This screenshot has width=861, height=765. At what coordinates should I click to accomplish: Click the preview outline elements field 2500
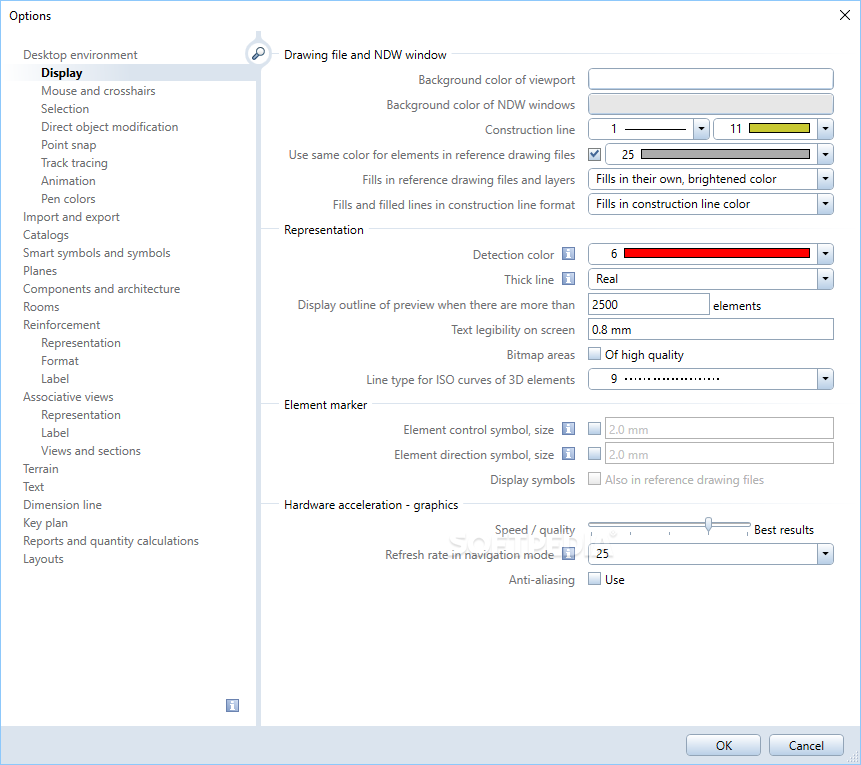[648, 304]
